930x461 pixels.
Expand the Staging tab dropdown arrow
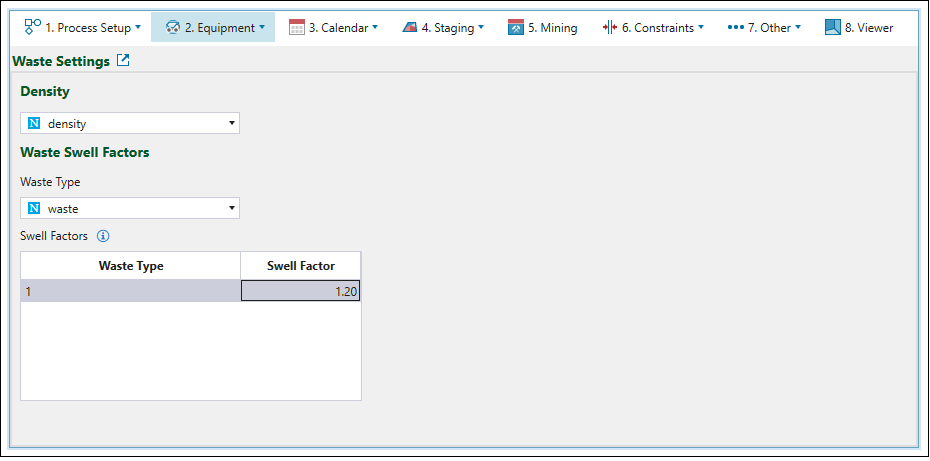tap(481, 27)
